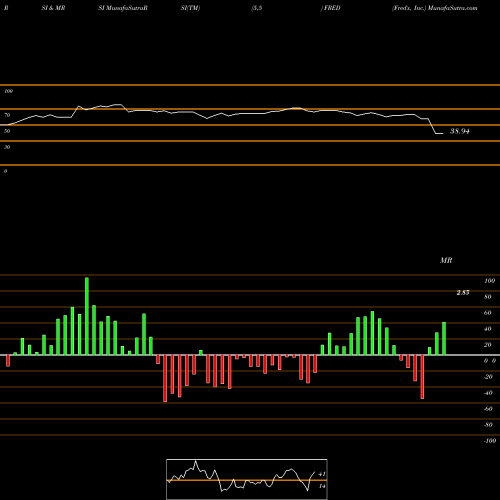The width and height of the screenshot is (500, 500).
Task: Click the (Fred's, Inc.) MunafaSutra.com title
Action: point(435,8)
